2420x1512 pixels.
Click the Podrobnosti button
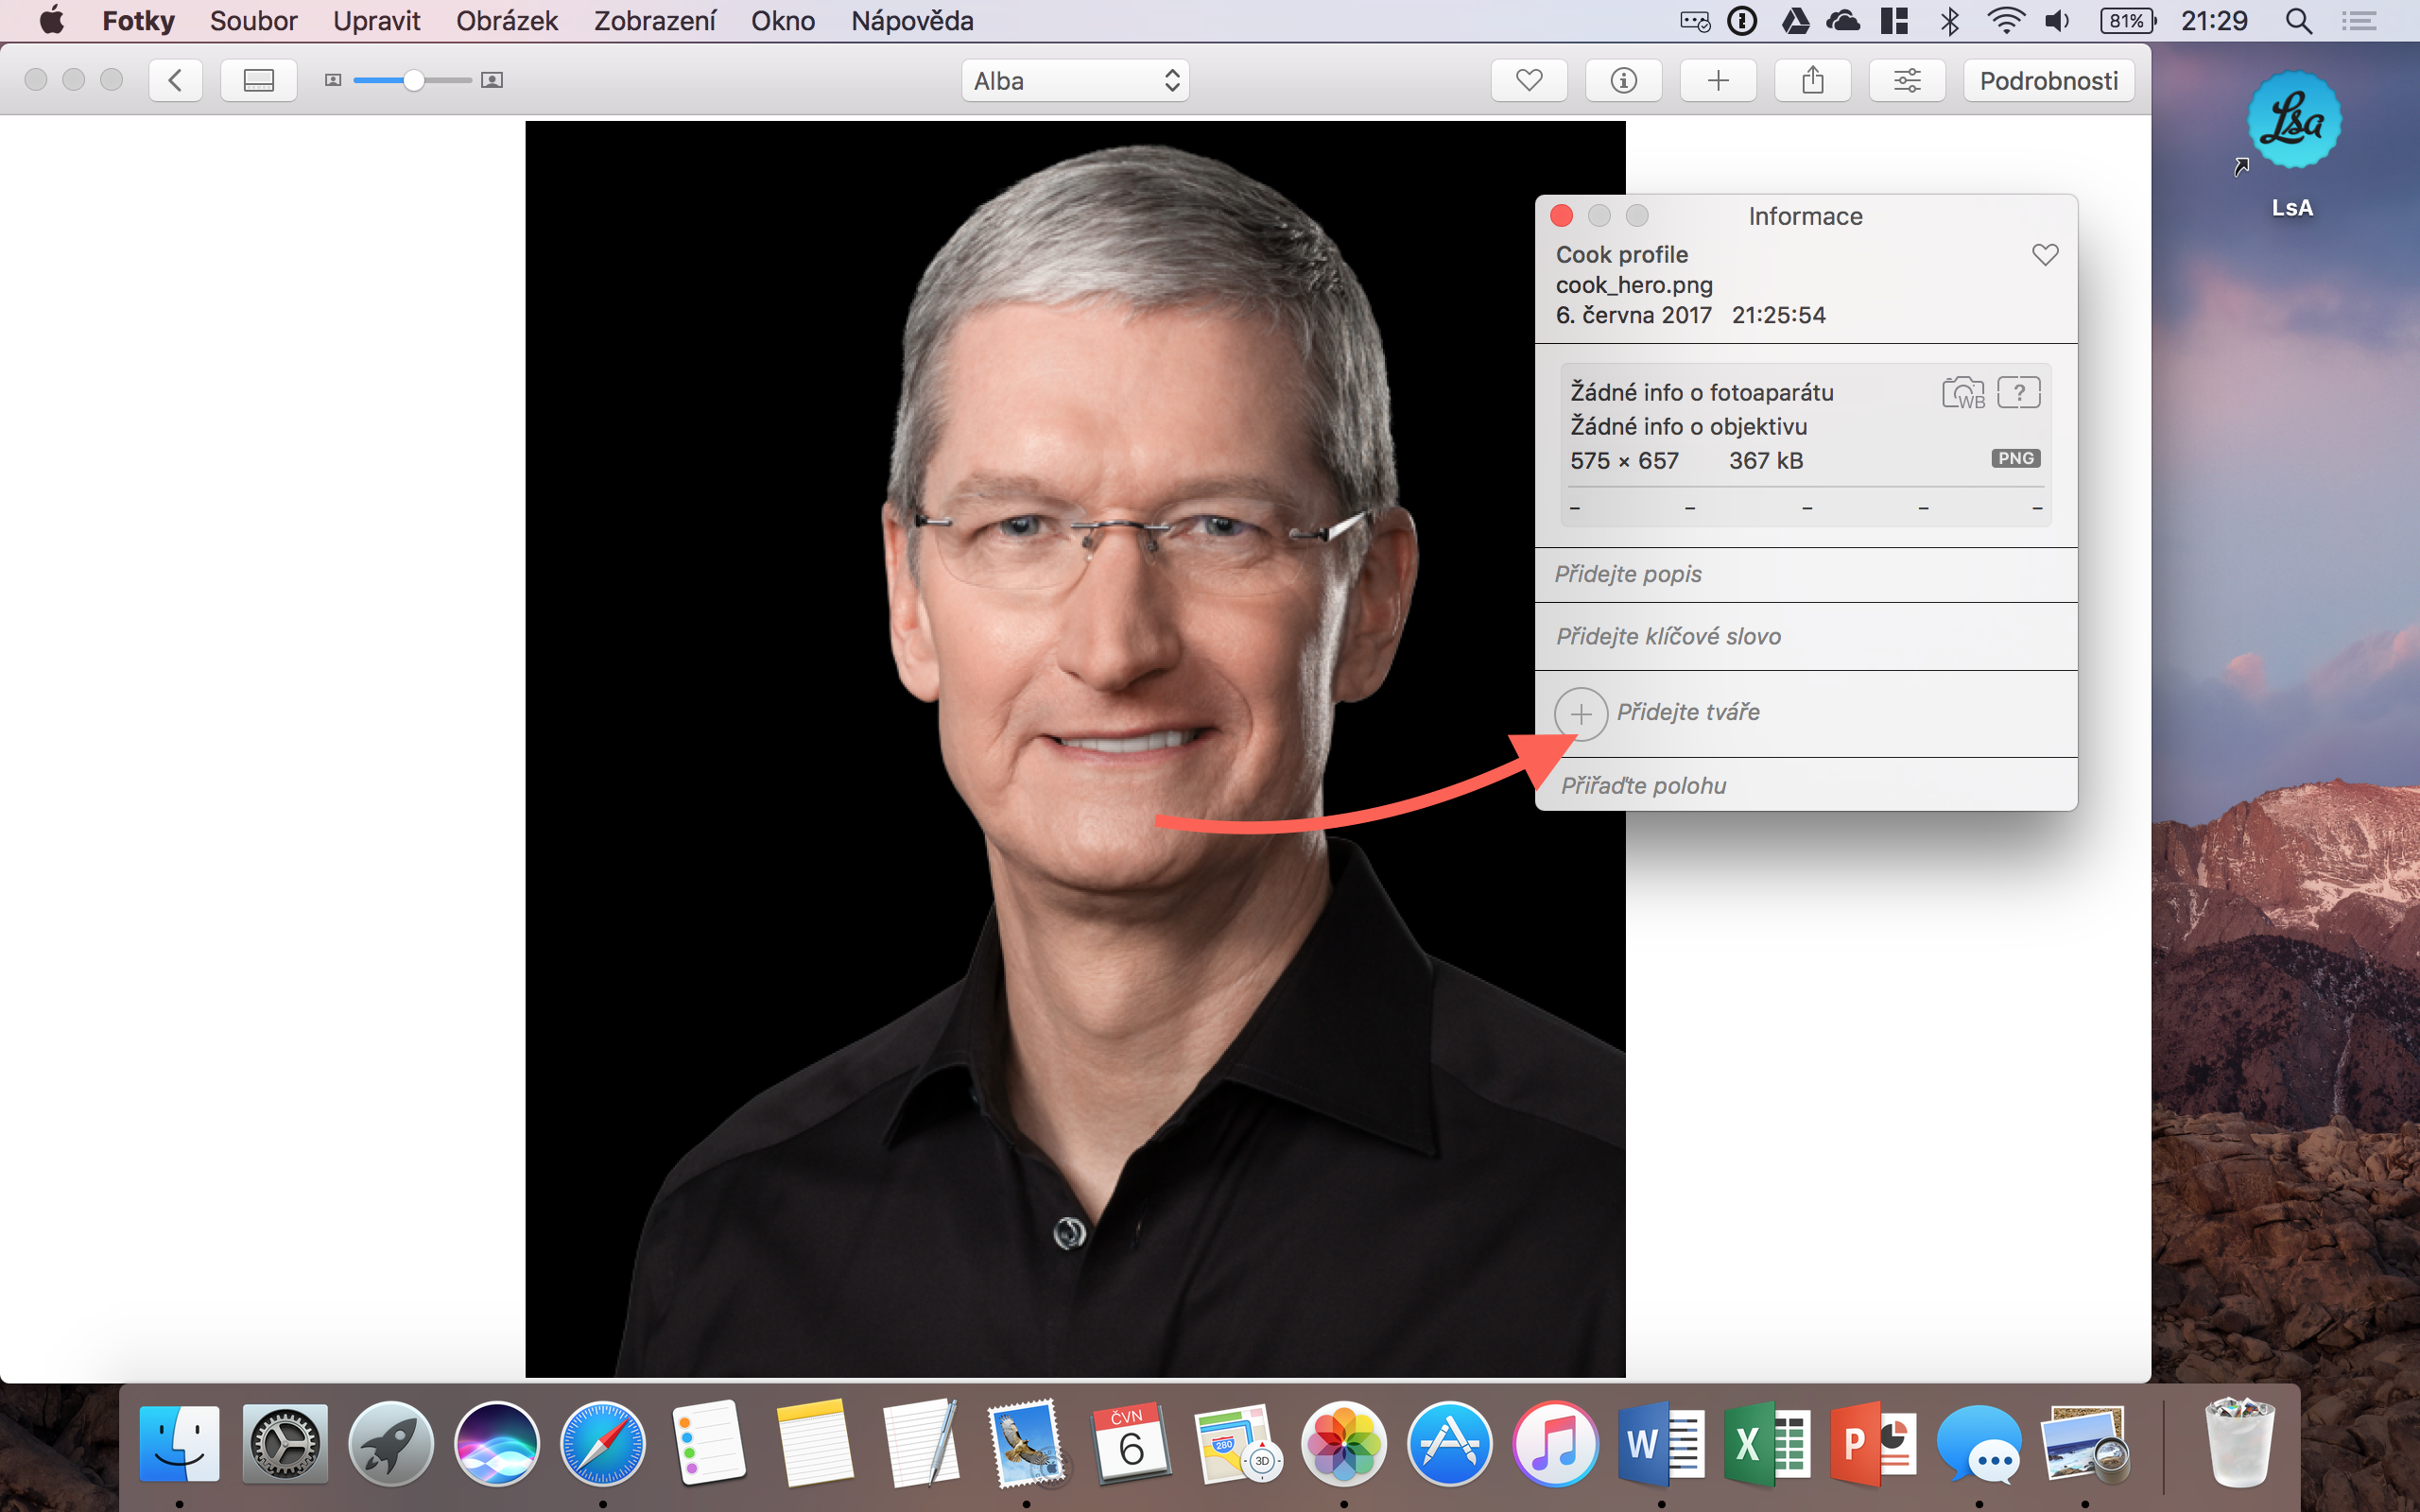pos(2048,81)
